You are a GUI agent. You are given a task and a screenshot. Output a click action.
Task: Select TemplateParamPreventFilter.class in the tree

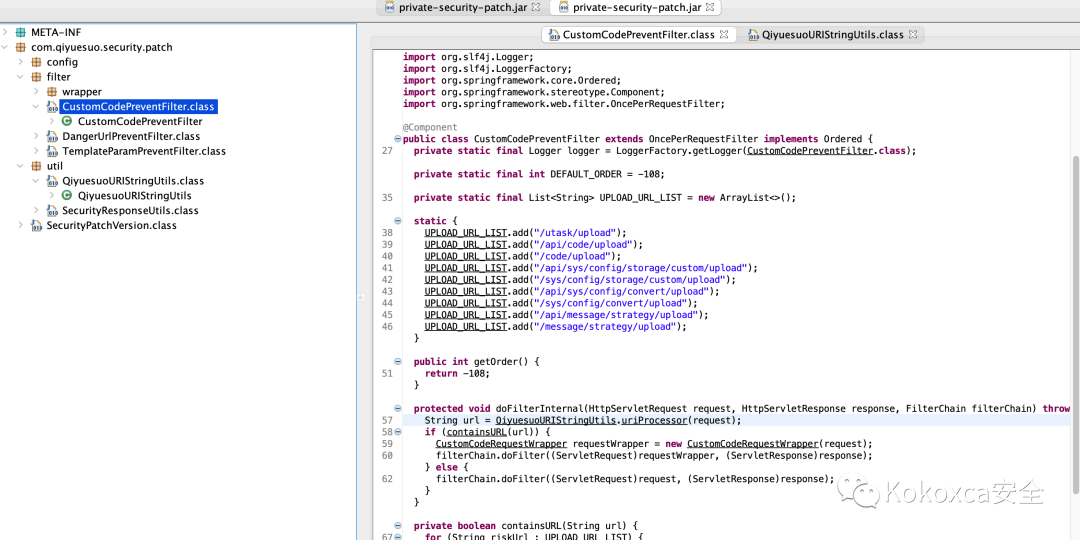[144, 151]
